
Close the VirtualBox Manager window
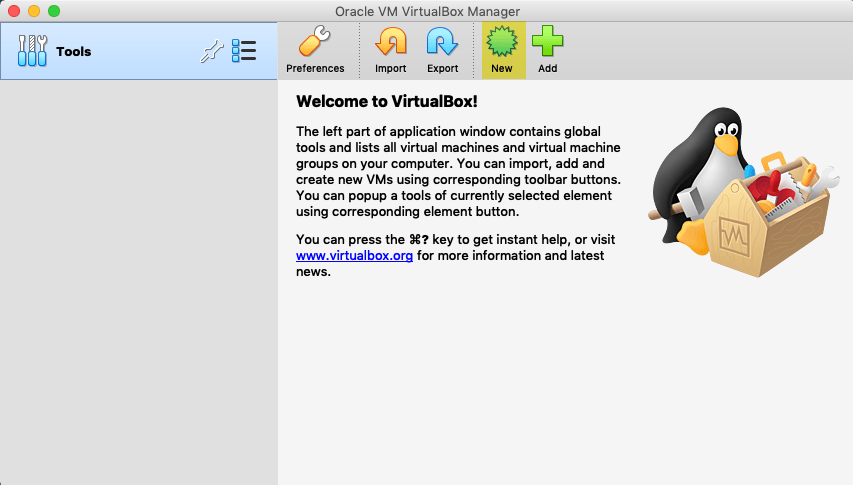coord(14,11)
